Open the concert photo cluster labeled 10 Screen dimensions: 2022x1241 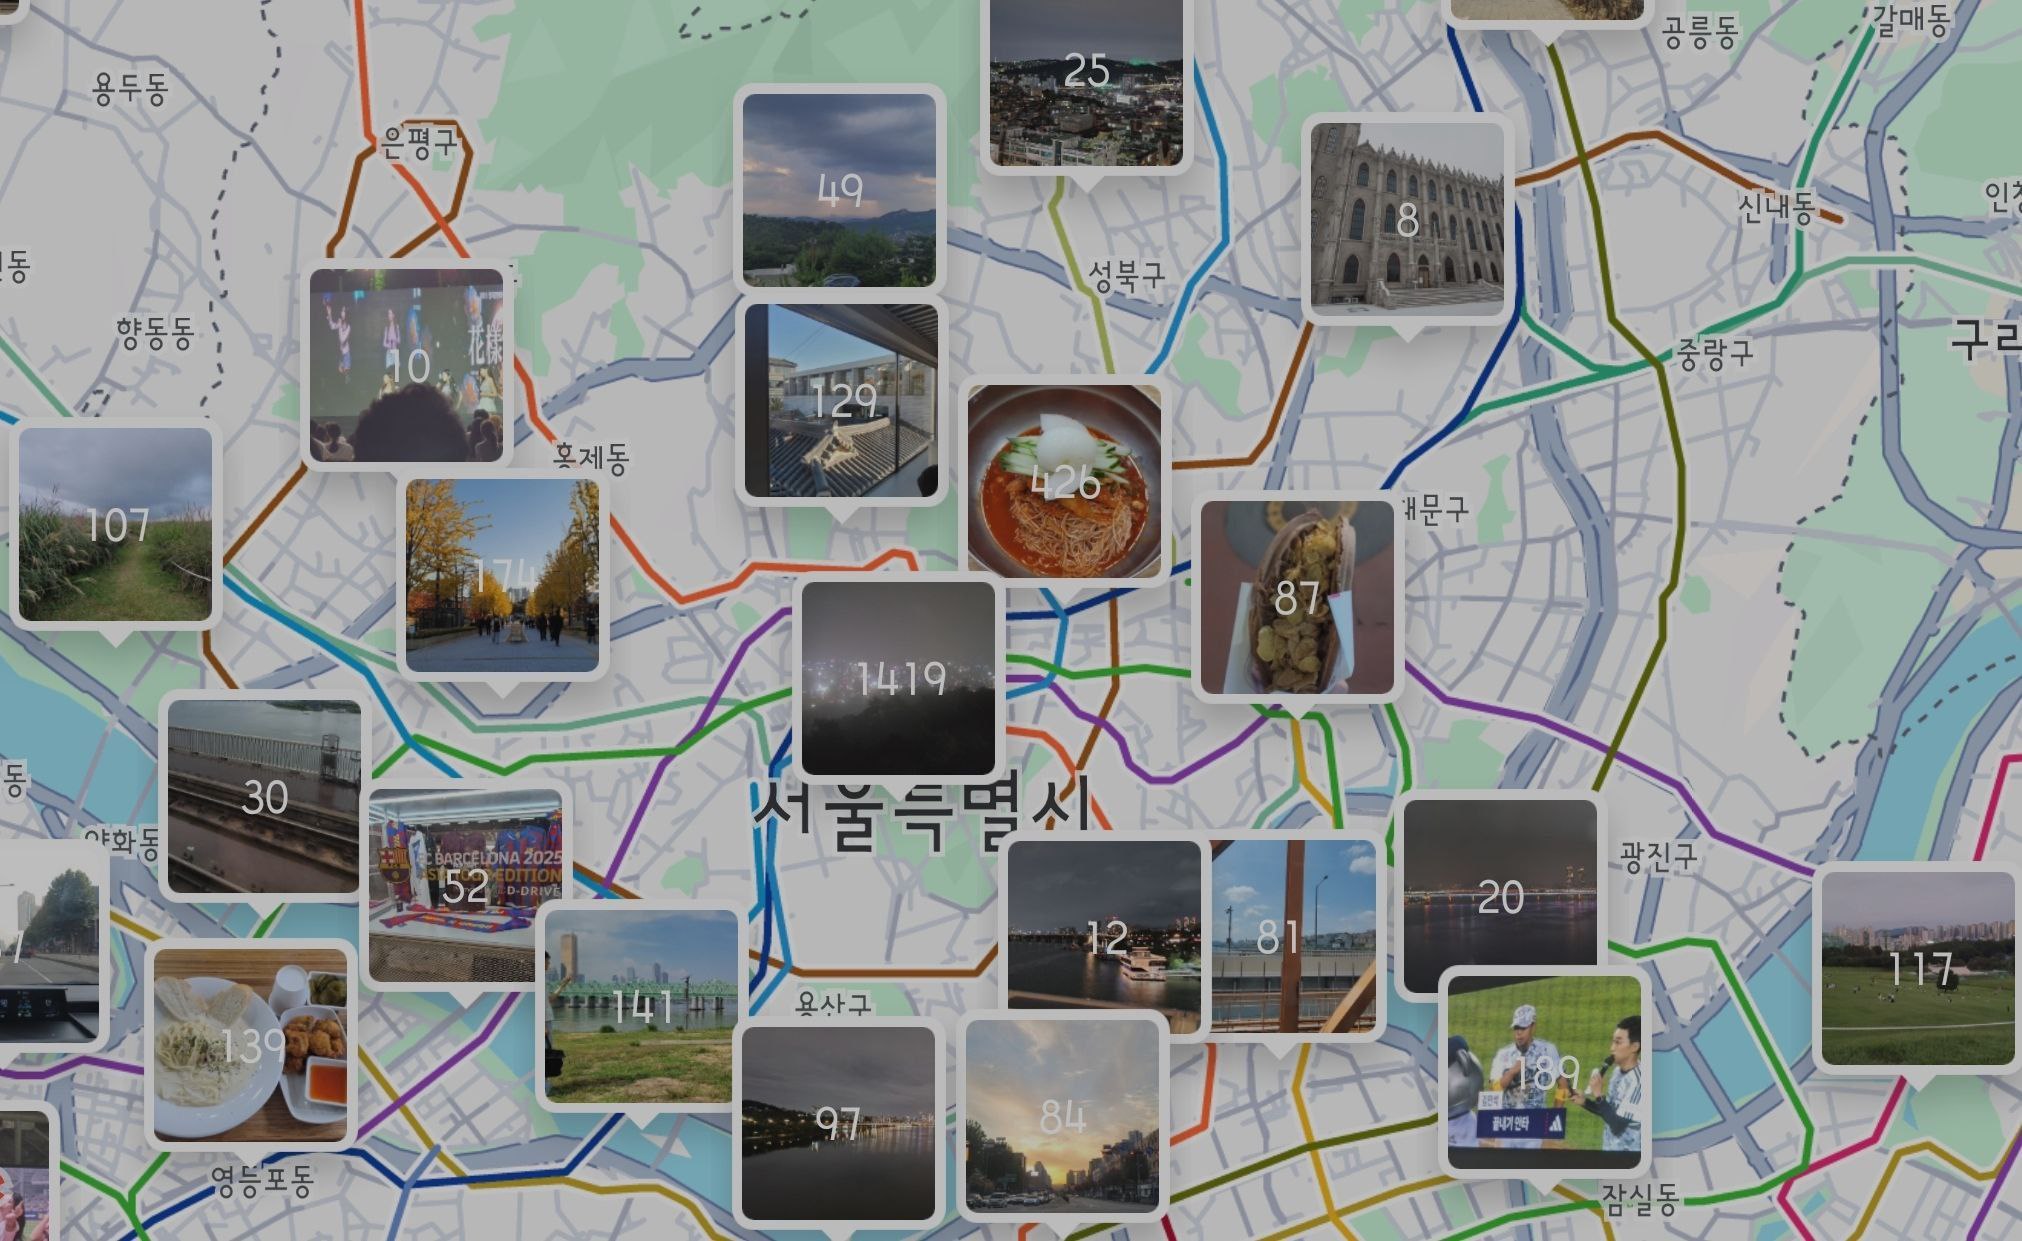coord(407,366)
